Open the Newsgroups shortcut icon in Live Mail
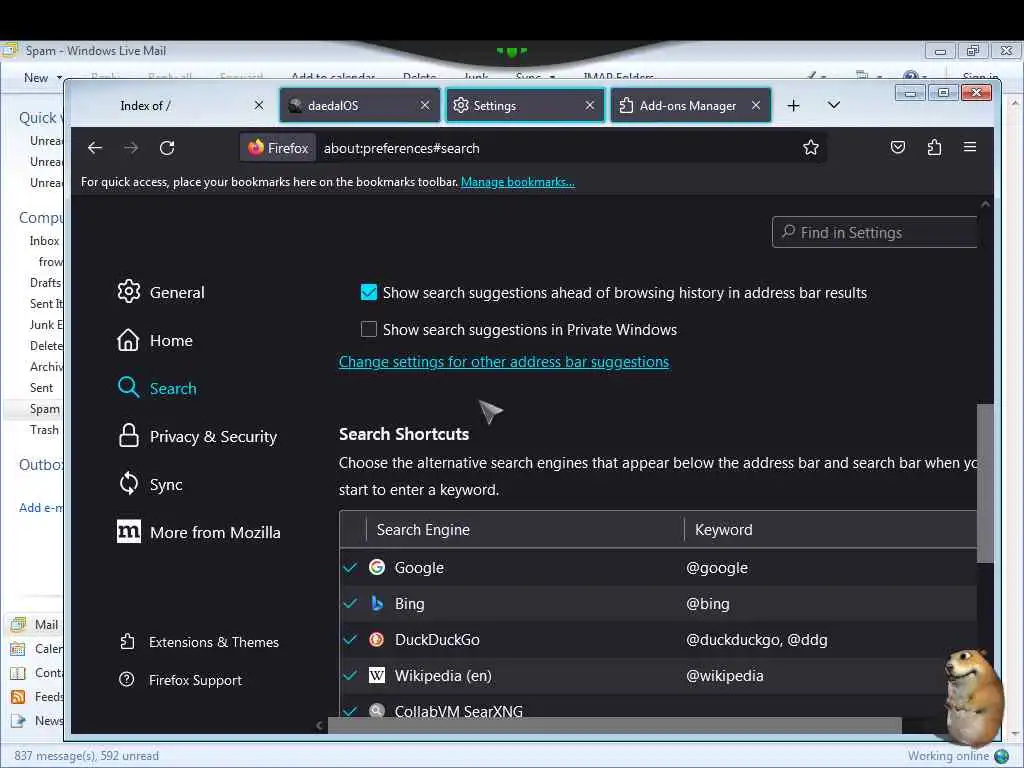Image resolution: width=1024 pixels, height=768 pixels. point(18,720)
